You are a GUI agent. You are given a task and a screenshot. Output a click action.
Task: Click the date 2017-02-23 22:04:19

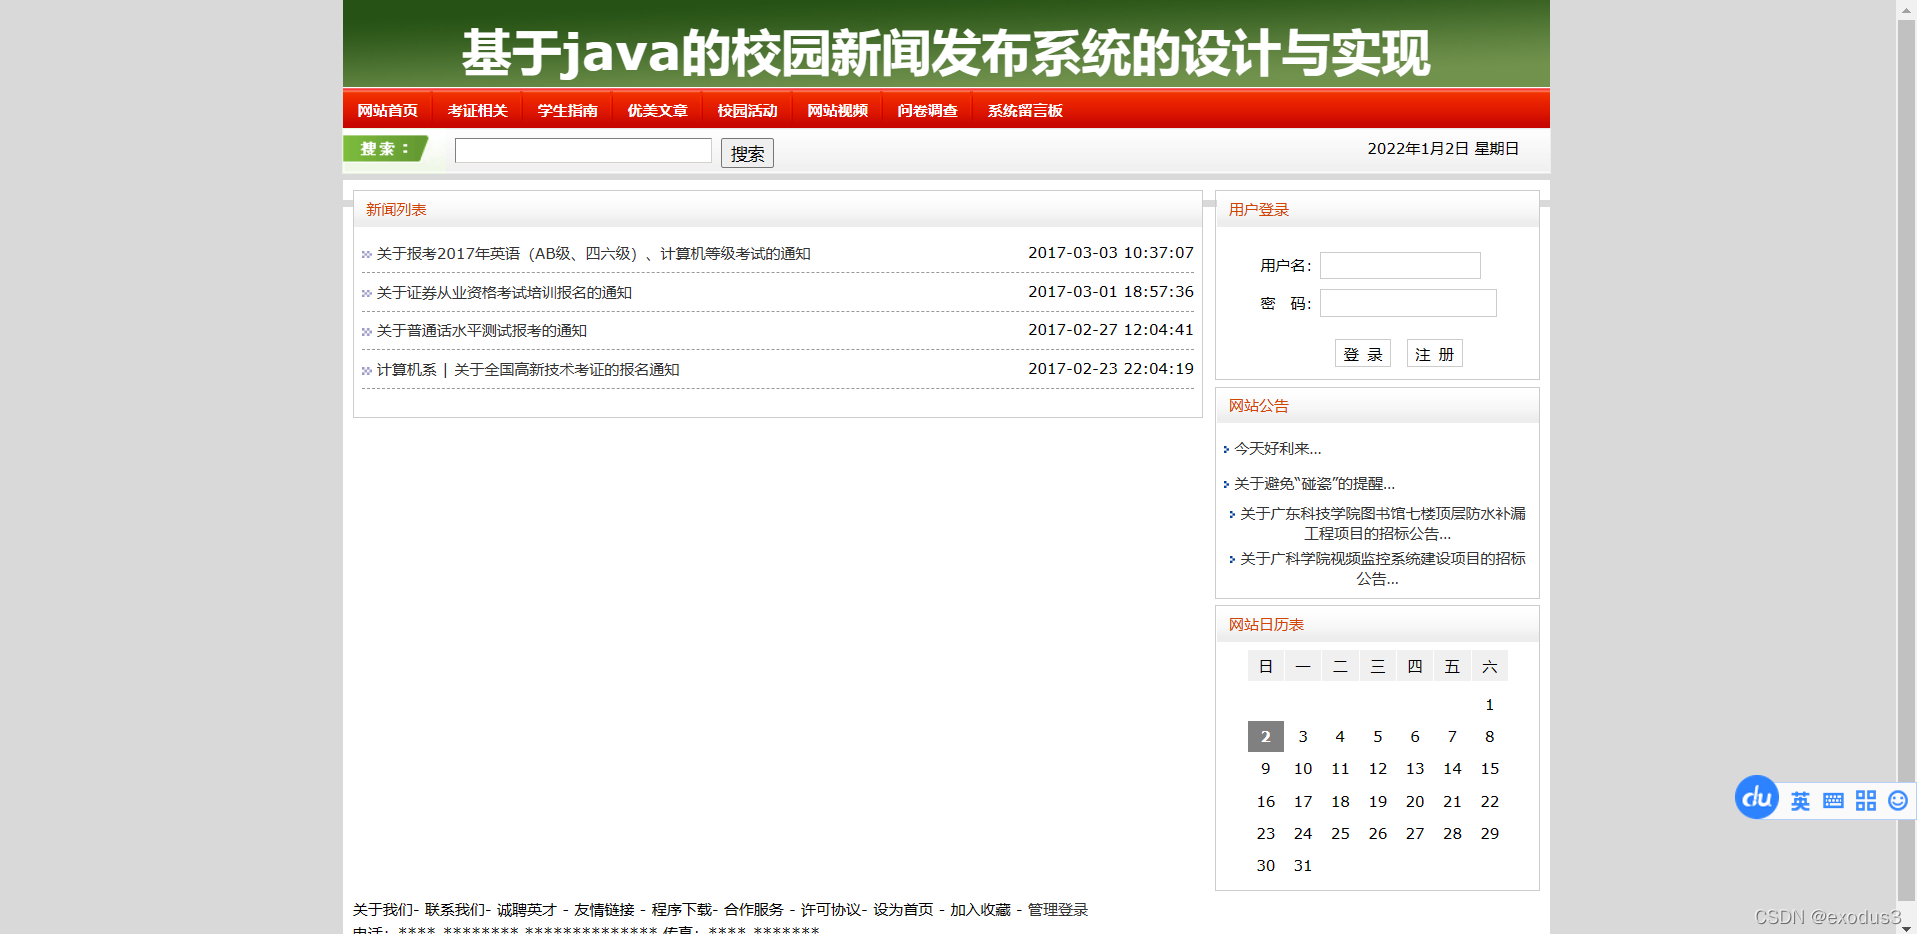pos(1111,369)
